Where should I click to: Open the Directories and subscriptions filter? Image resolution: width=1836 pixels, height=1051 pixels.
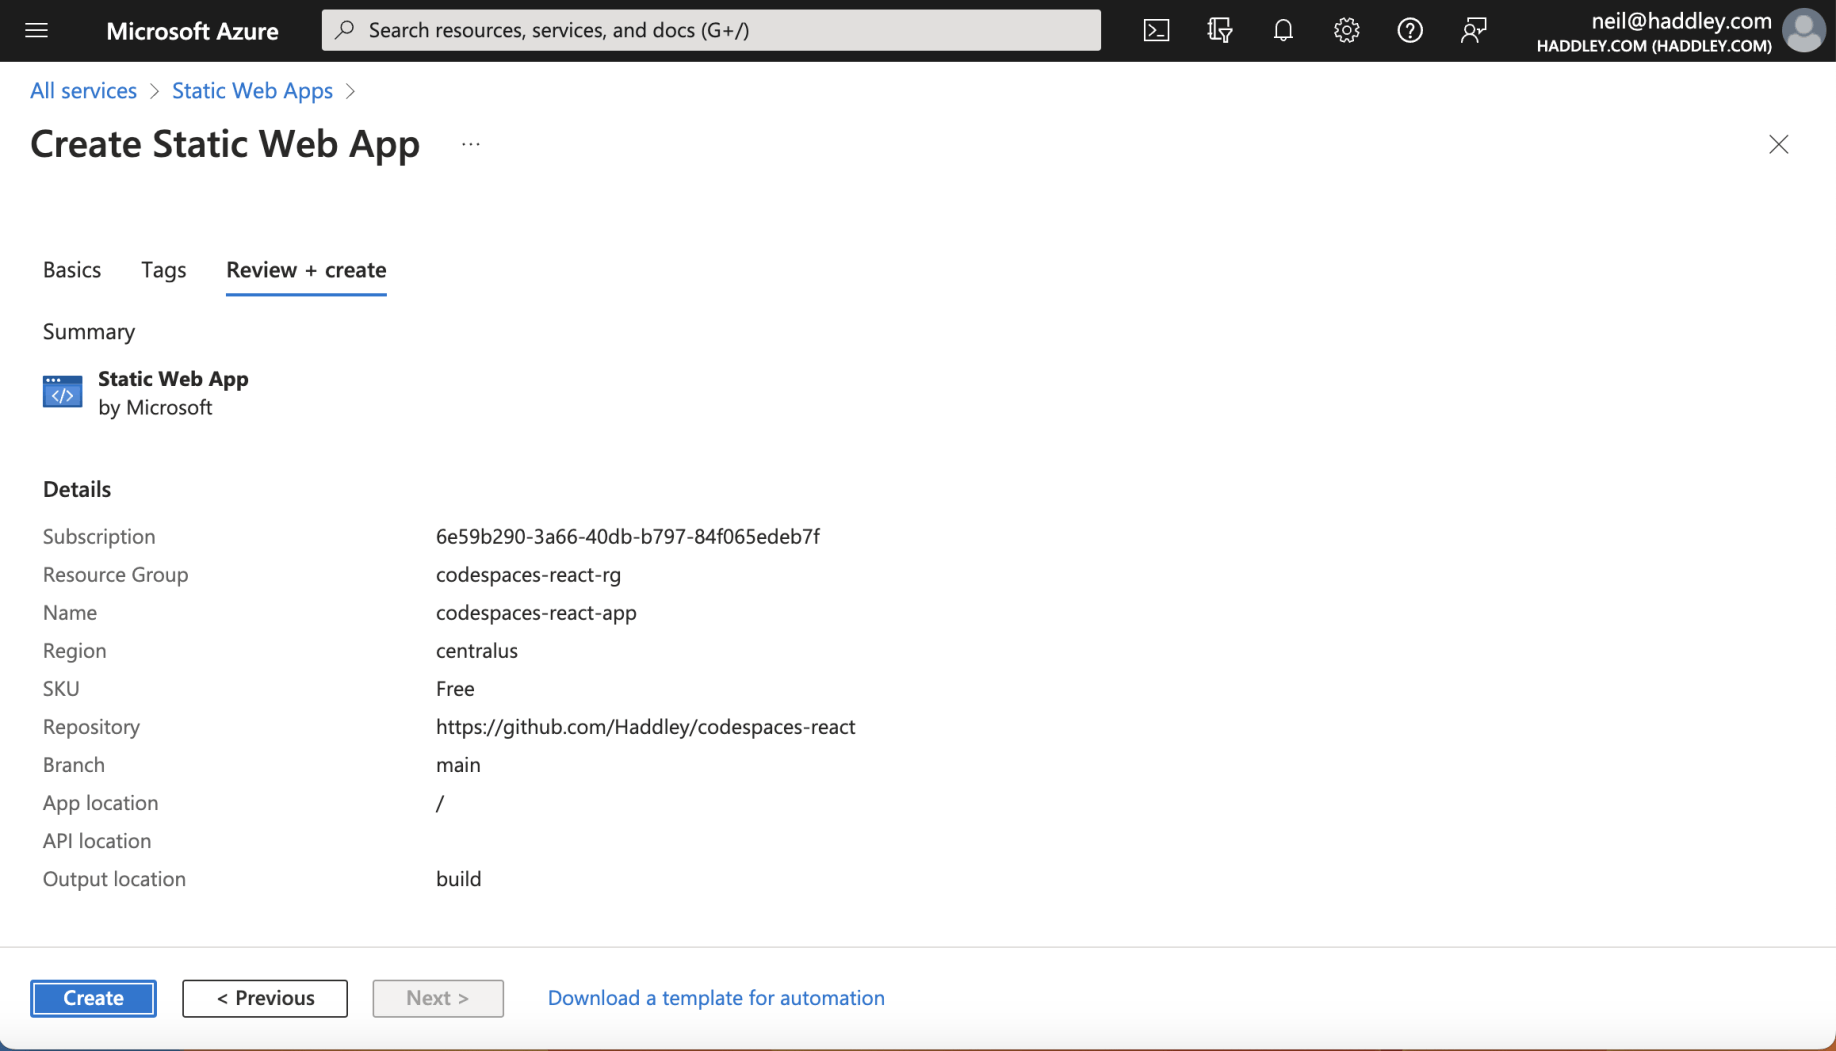click(1219, 30)
